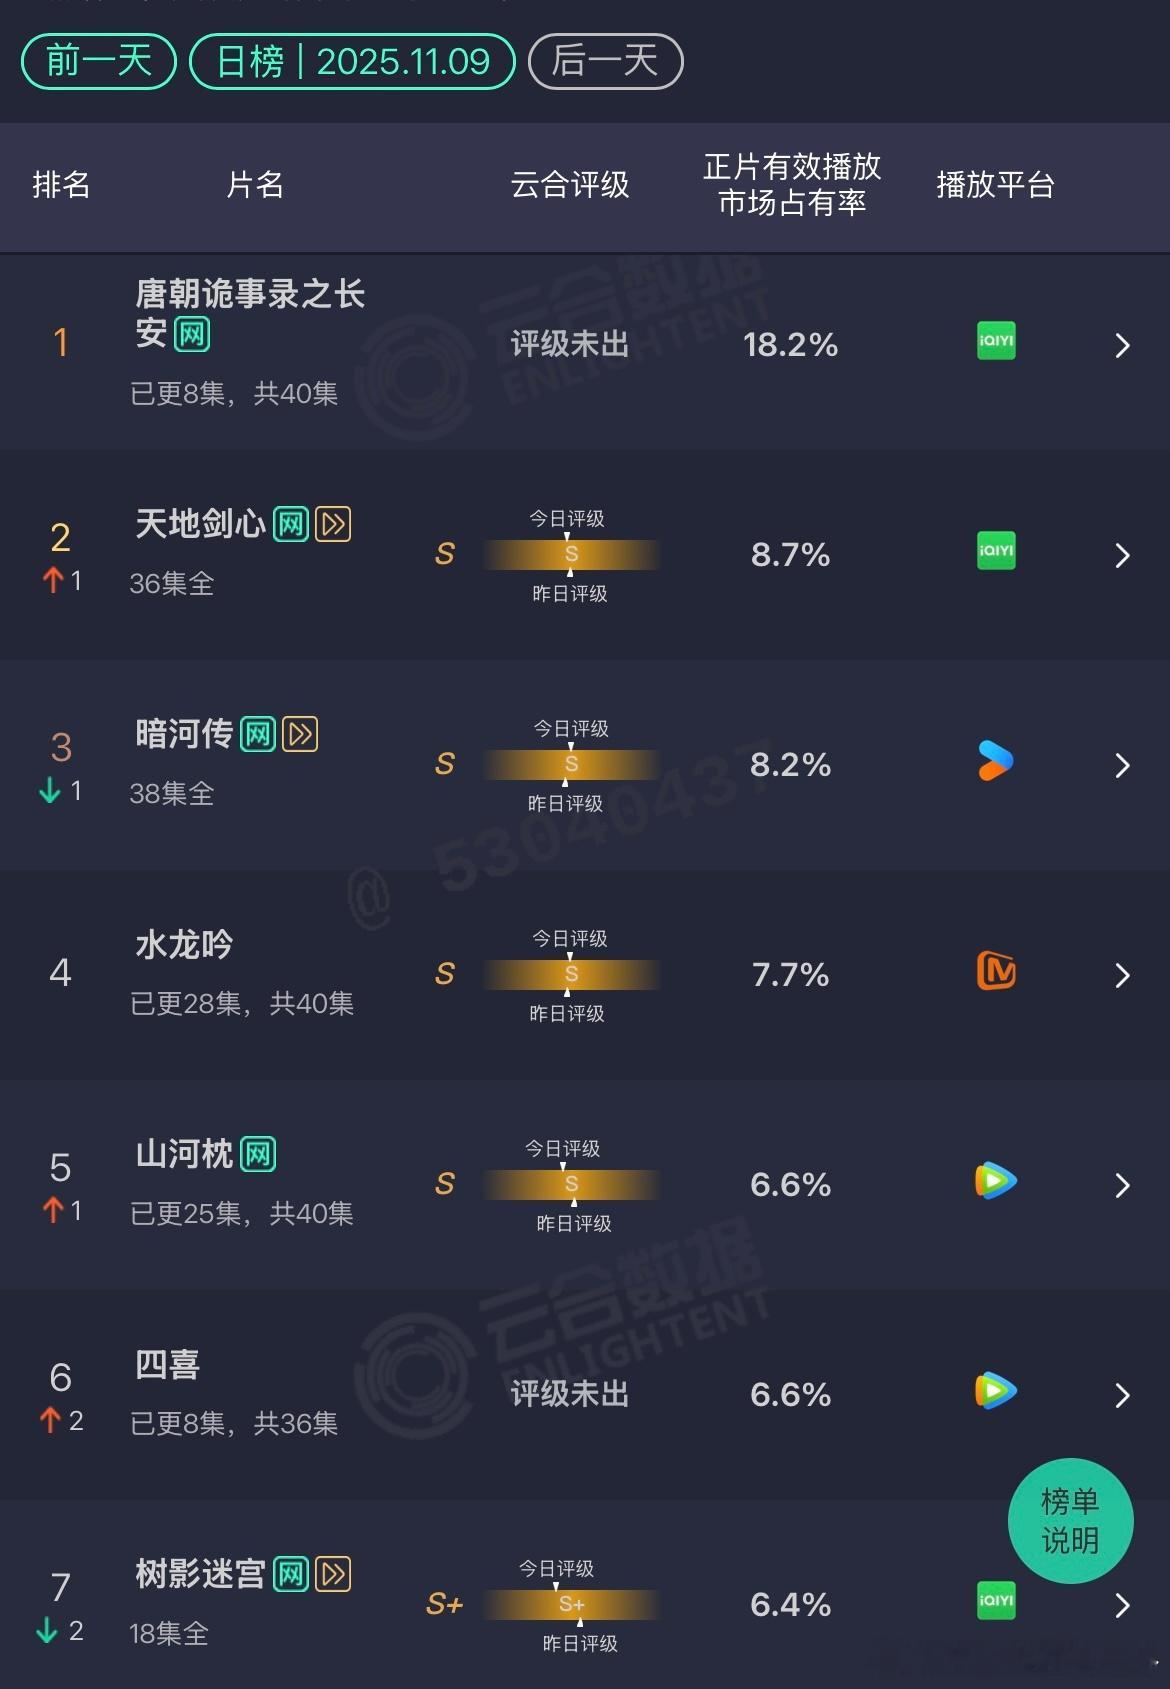This screenshot has width=1170, height=1689.
Task: Expand details for 唐朝诡事录之长安 via chevron
Action: pyautogui.click(x=1124, y=345)
